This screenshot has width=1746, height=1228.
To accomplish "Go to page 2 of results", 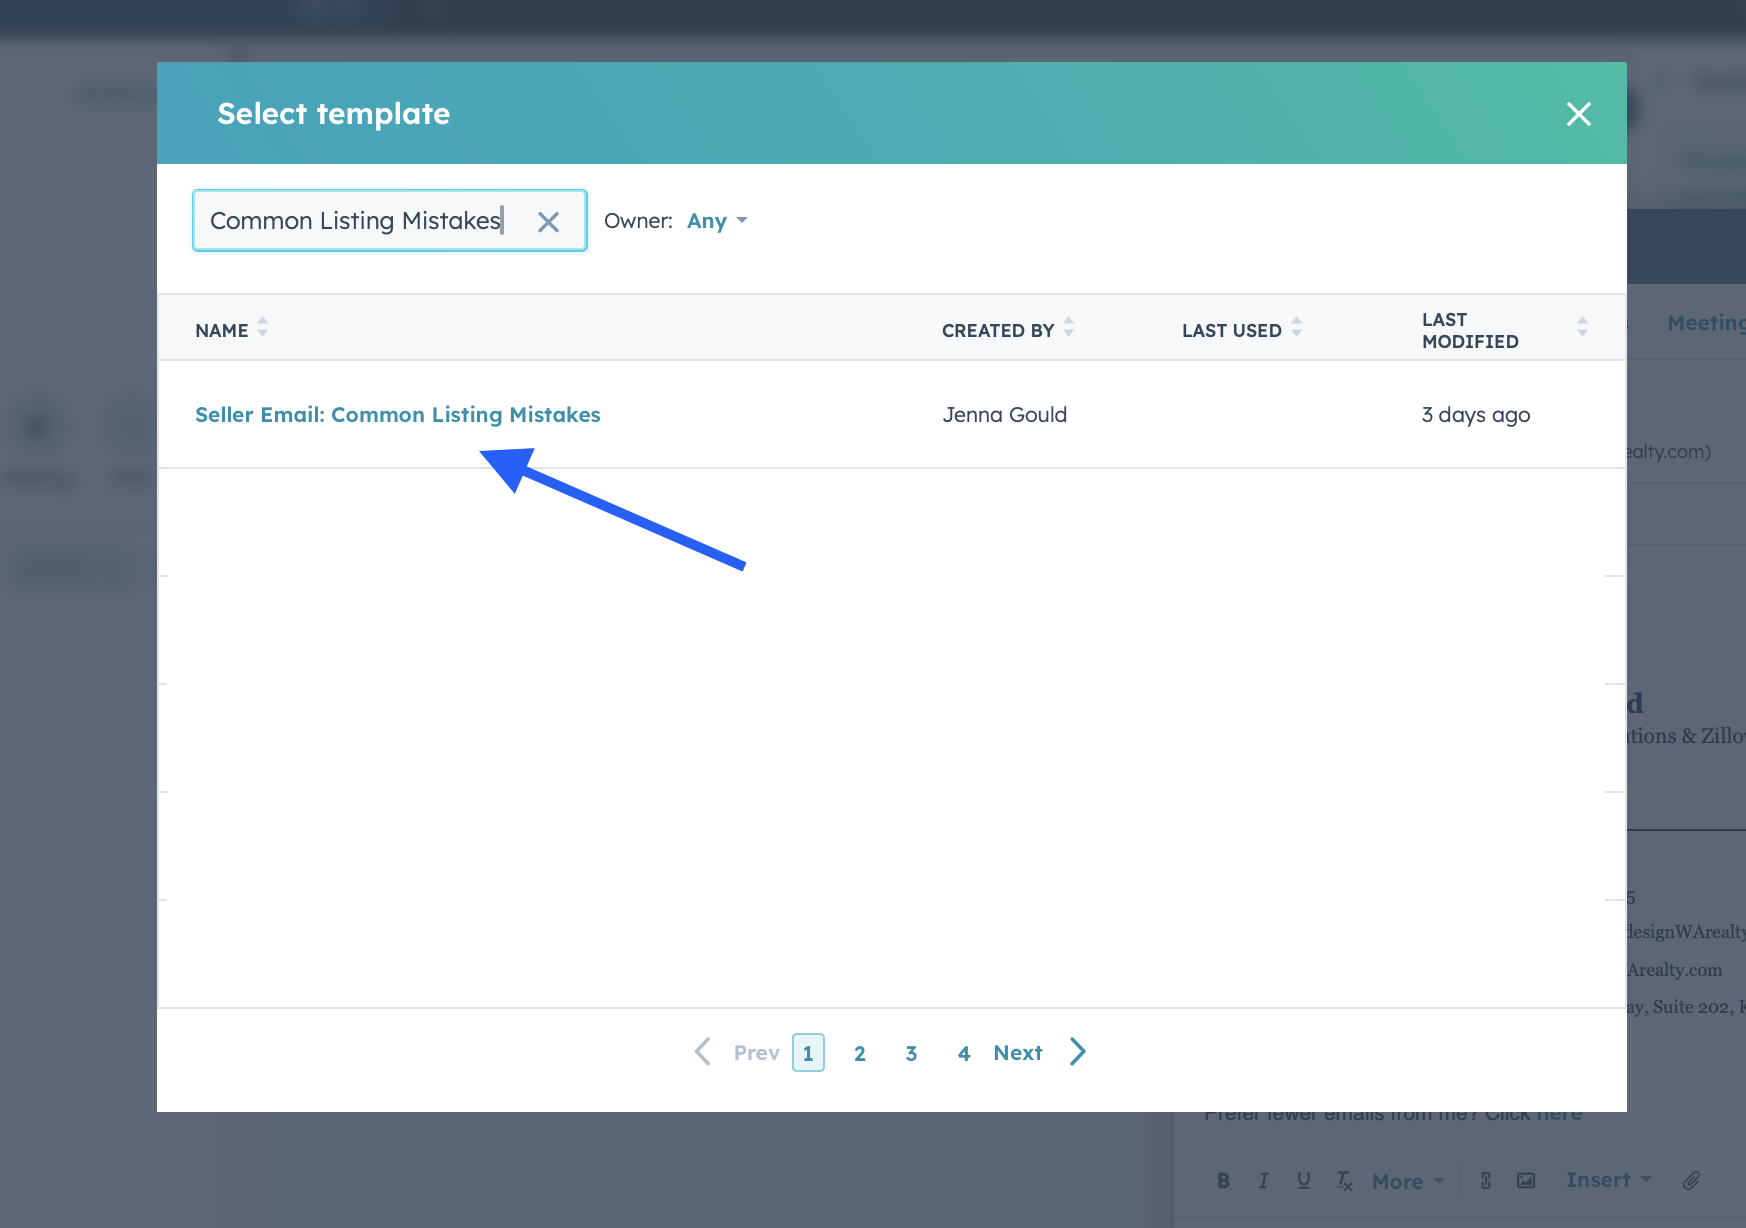I will [x=859, y=1053].
